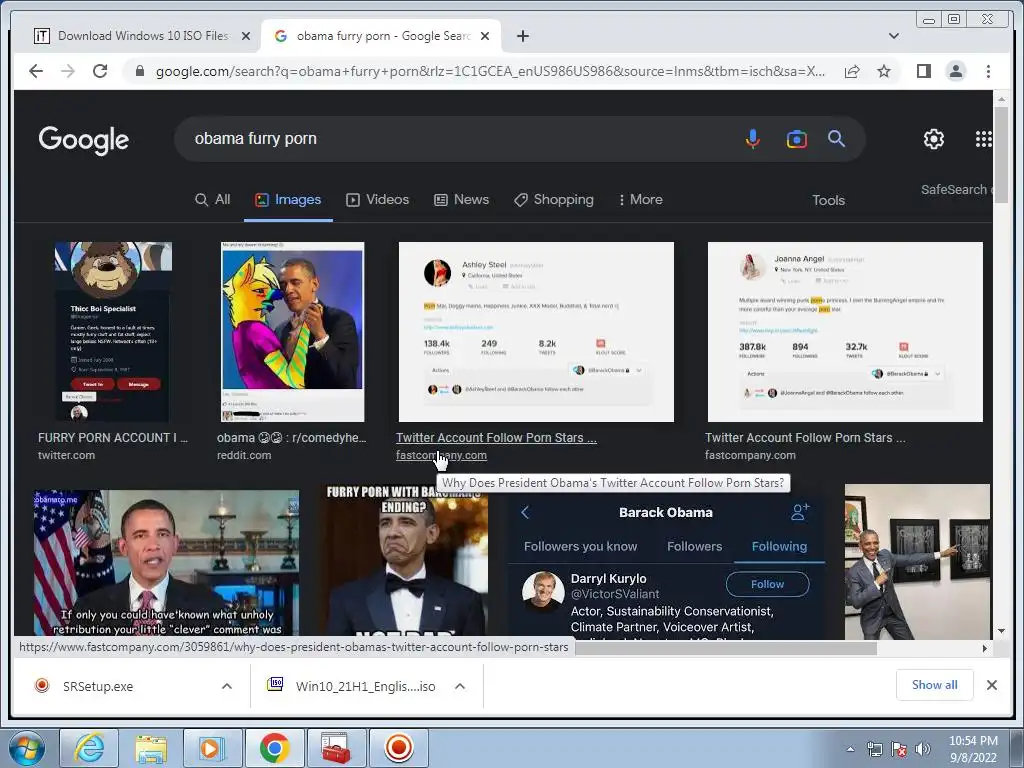Switch to Download Windows 10 ISO Files tab
The image size is (1024, 768).
coord(140,36)
